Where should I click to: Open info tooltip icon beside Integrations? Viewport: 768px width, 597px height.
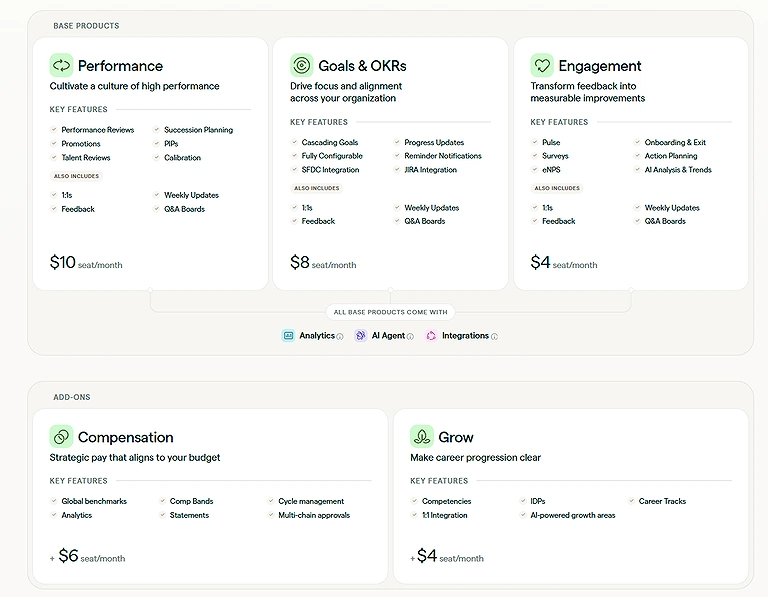coord(494,336)
